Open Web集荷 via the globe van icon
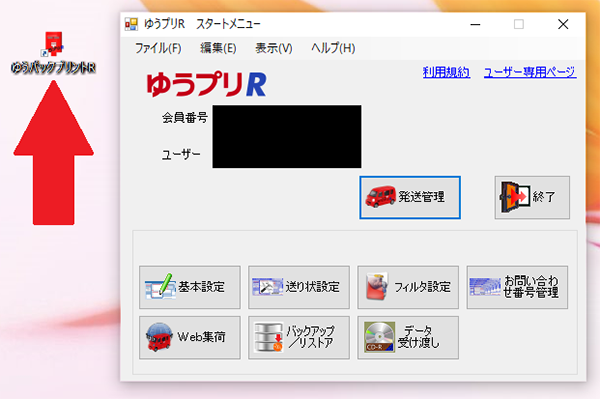 [x=159, y=337]
